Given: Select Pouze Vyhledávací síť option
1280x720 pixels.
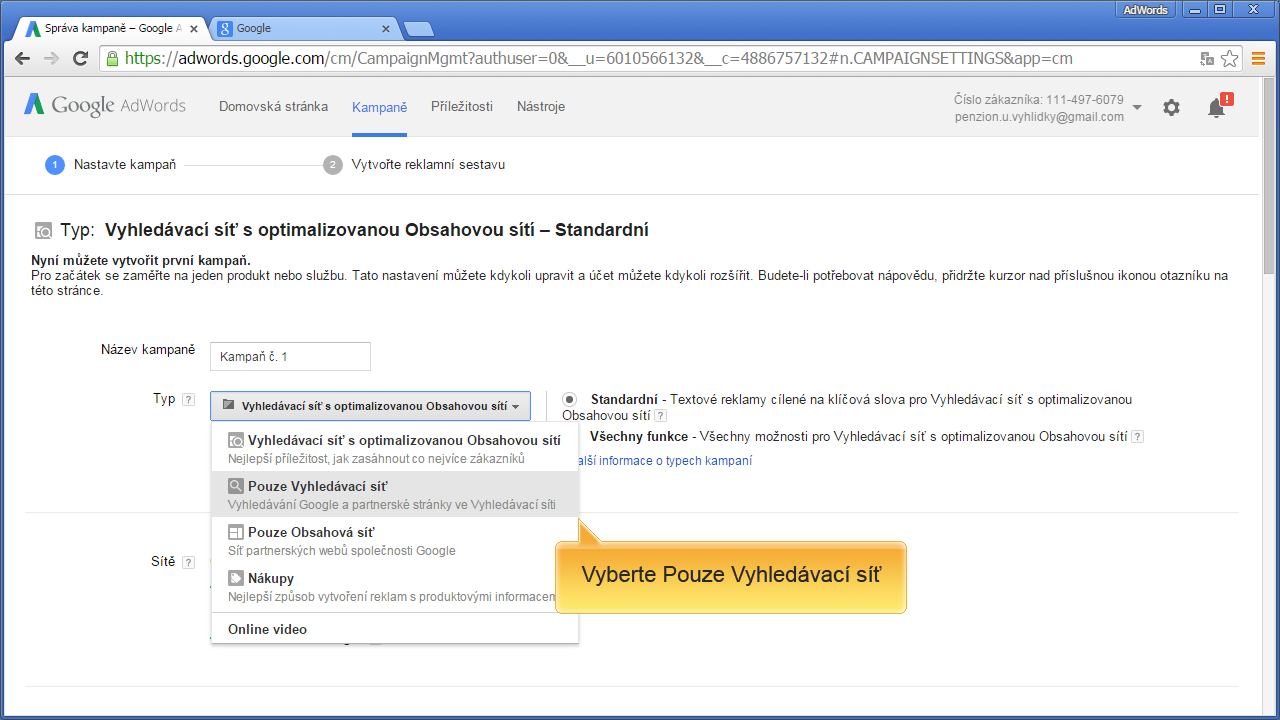Looking at the screenshot, I should pyautogui.click(x=394, y=494).
